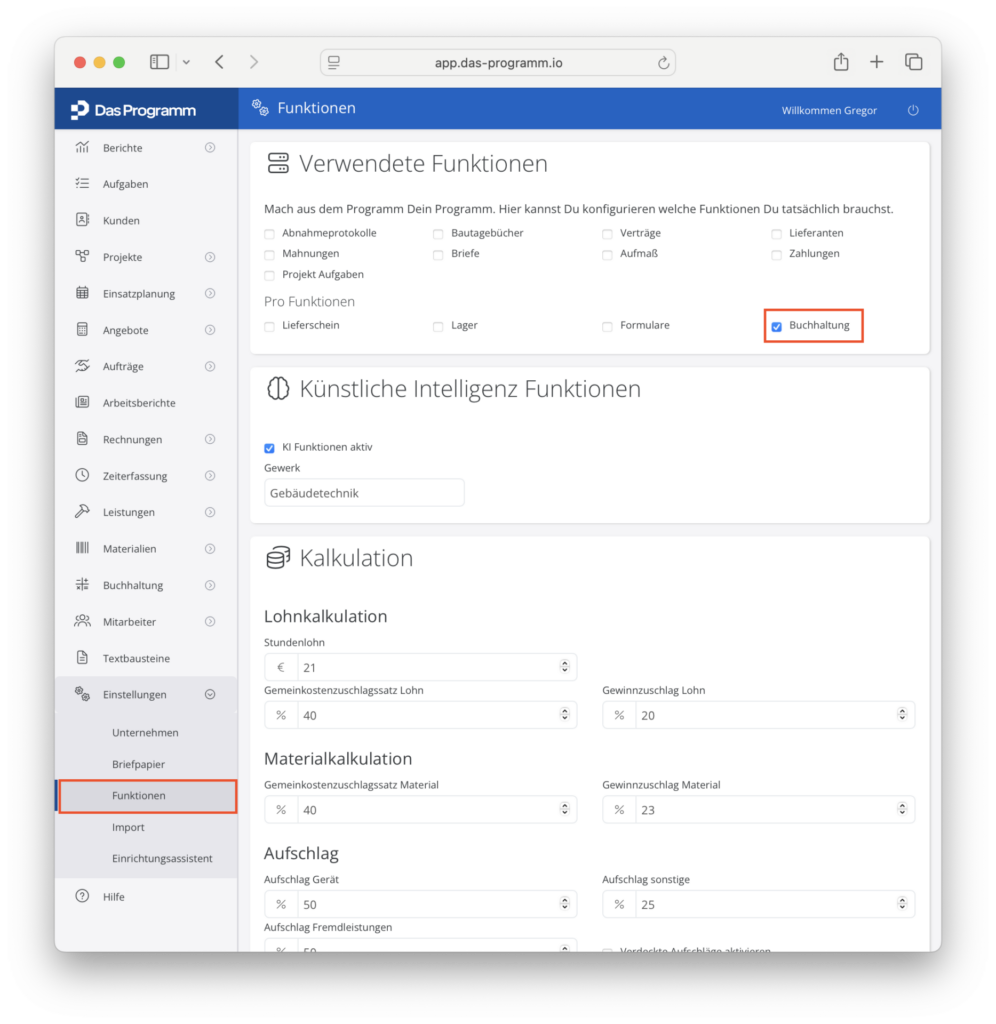Click the Materialien barcode icon
This screenshot has height=1024, width=996.
[82, 548]
